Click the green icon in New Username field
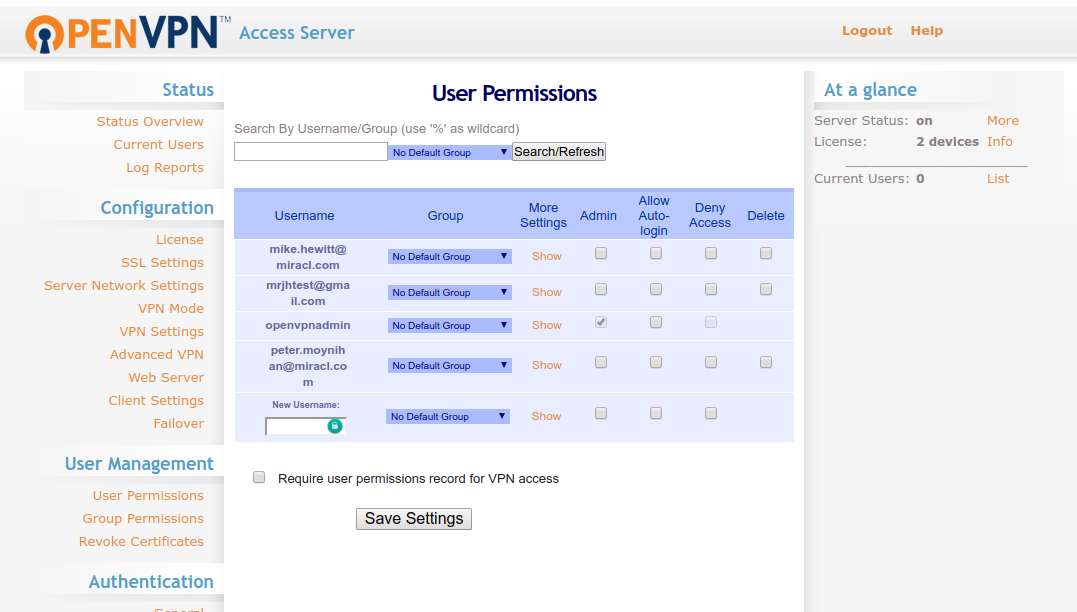 (x=335, y=426)
